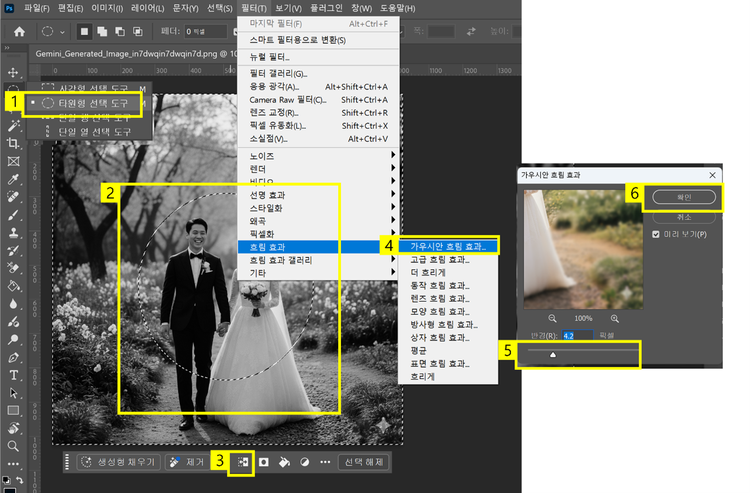This screenshot has height=493, width=750.
Task: Open the 이미지(I) menu
Action: pyautogui.click(x=107, y=8)
